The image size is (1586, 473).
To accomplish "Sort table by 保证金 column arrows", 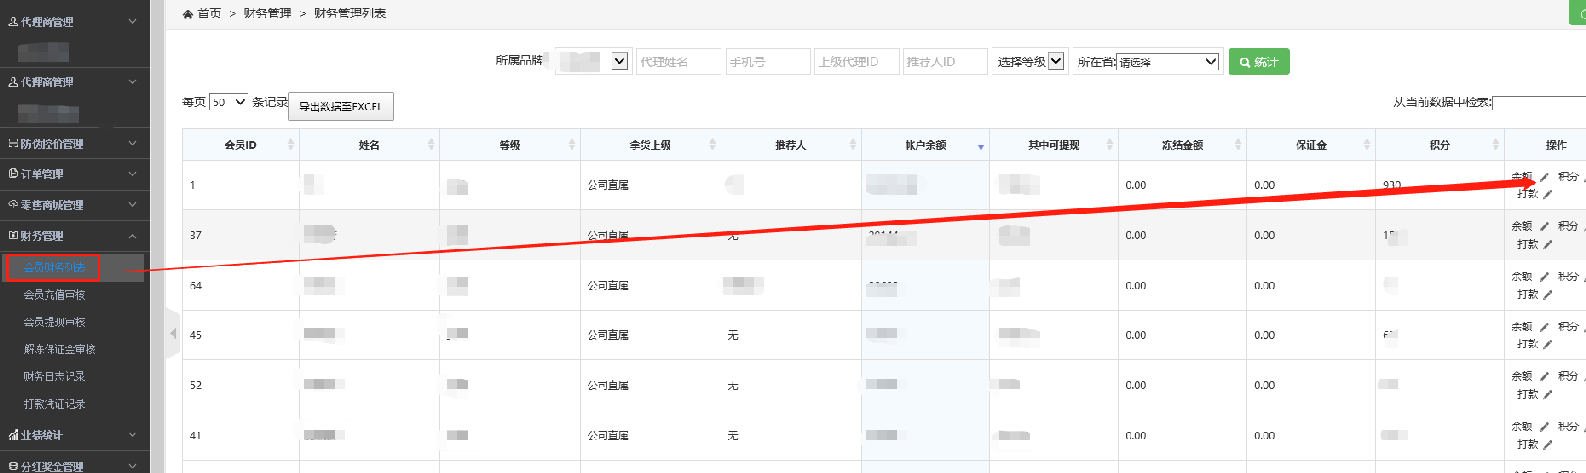I will point(1367,145).
